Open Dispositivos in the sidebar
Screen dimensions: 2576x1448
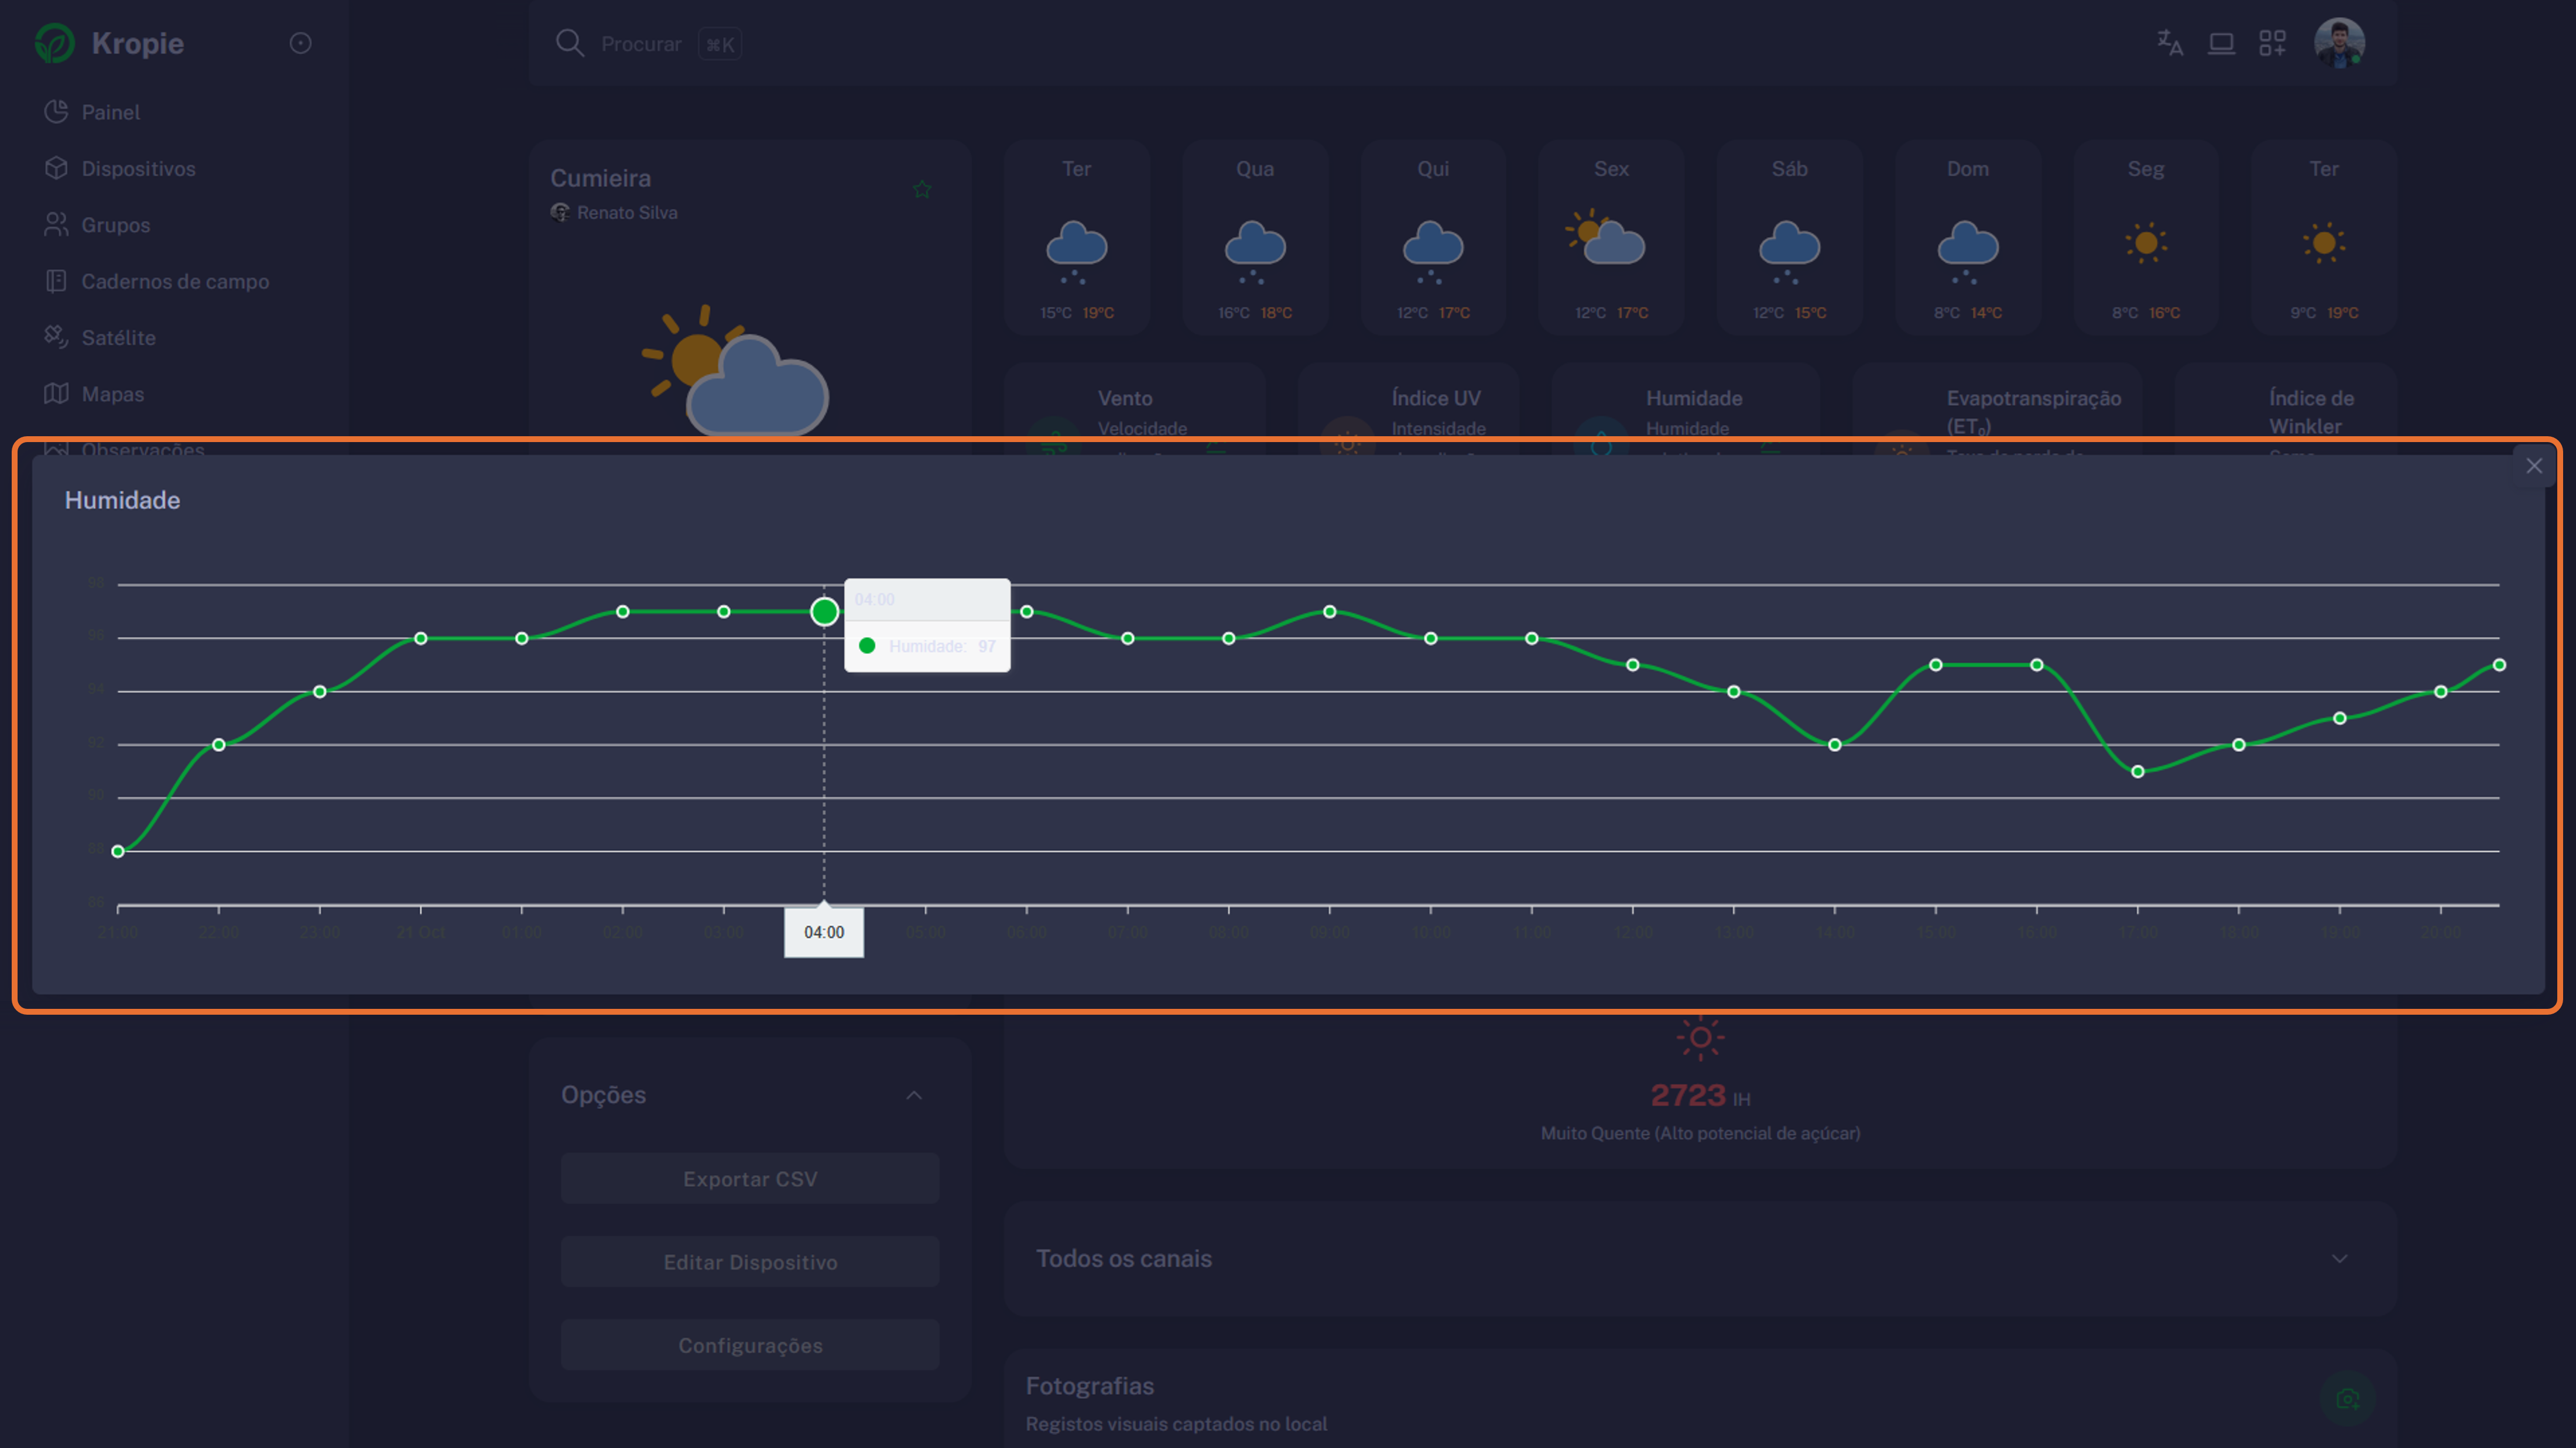(x=138, y=168)
